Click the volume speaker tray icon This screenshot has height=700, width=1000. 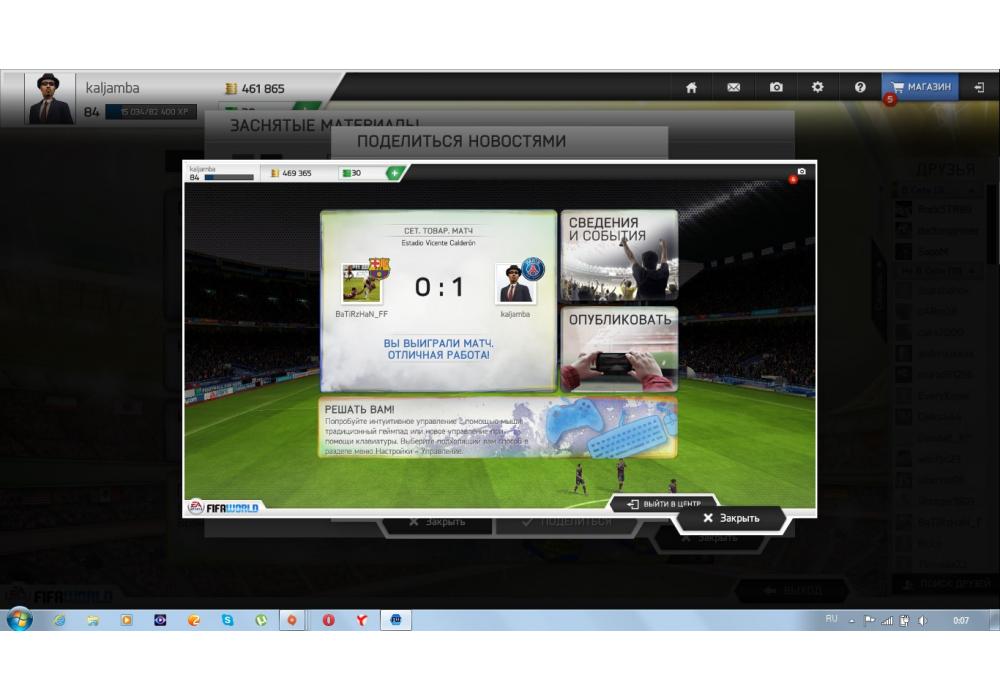922,620
